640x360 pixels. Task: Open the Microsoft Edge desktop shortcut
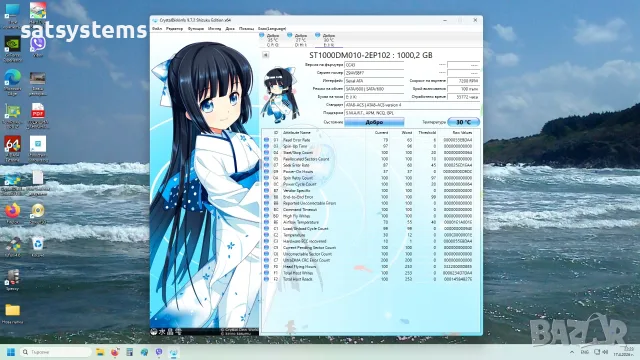tap(12, 82)
